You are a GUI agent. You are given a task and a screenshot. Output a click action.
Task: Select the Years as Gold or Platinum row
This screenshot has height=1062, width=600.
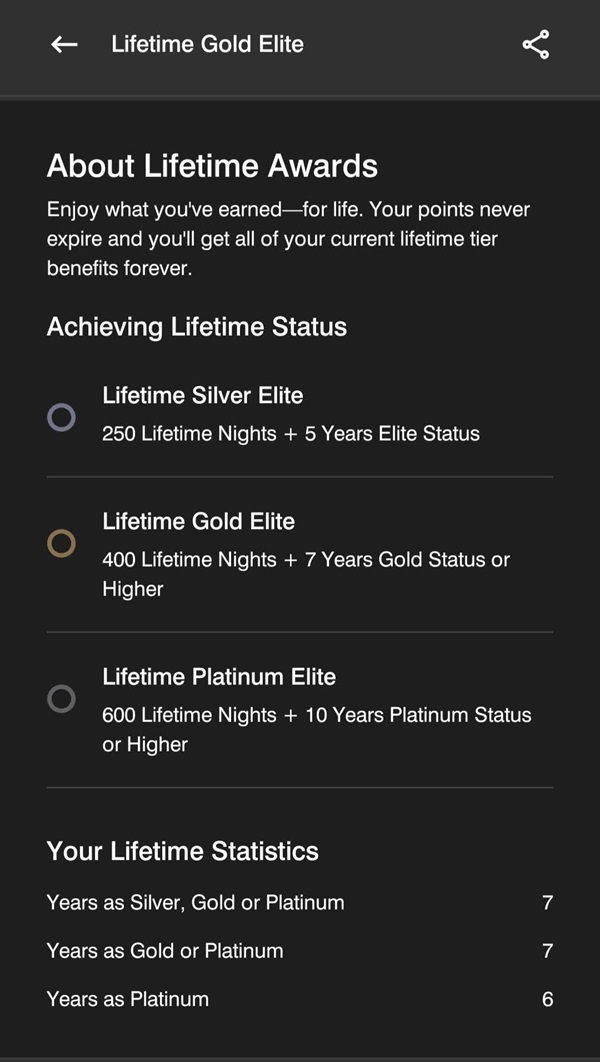coord(300,950)
